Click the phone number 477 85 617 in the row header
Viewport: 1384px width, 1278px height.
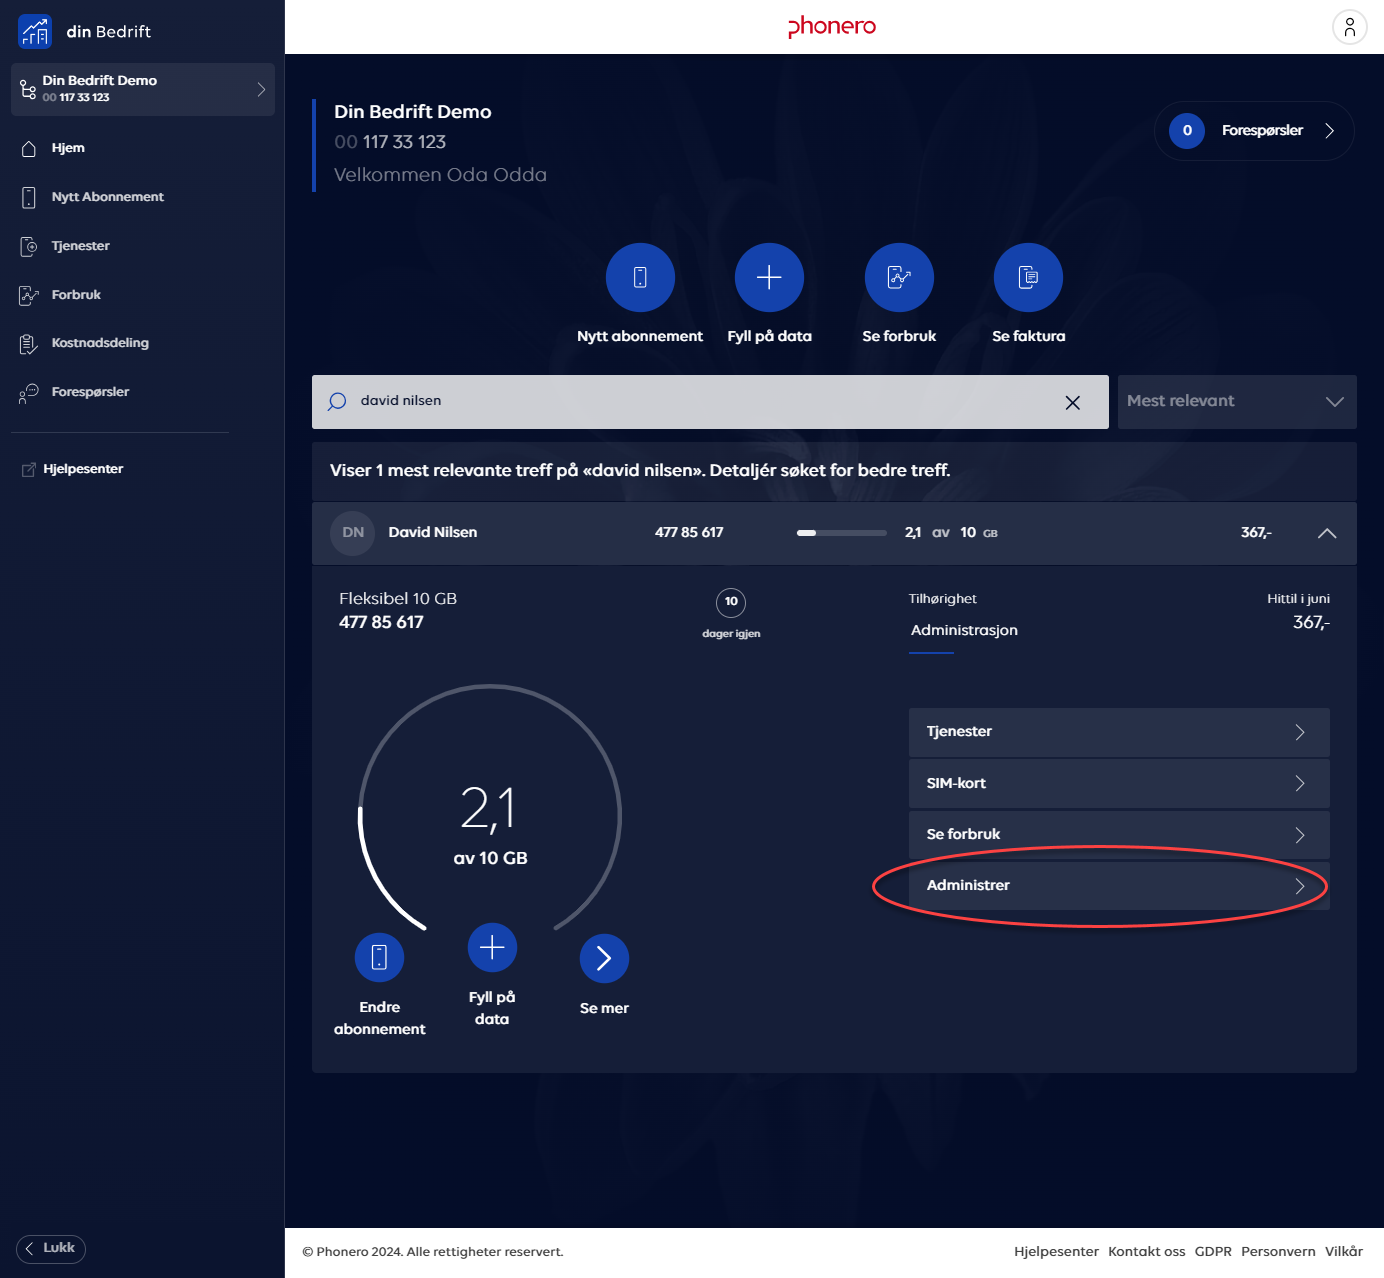pos(689,532)
